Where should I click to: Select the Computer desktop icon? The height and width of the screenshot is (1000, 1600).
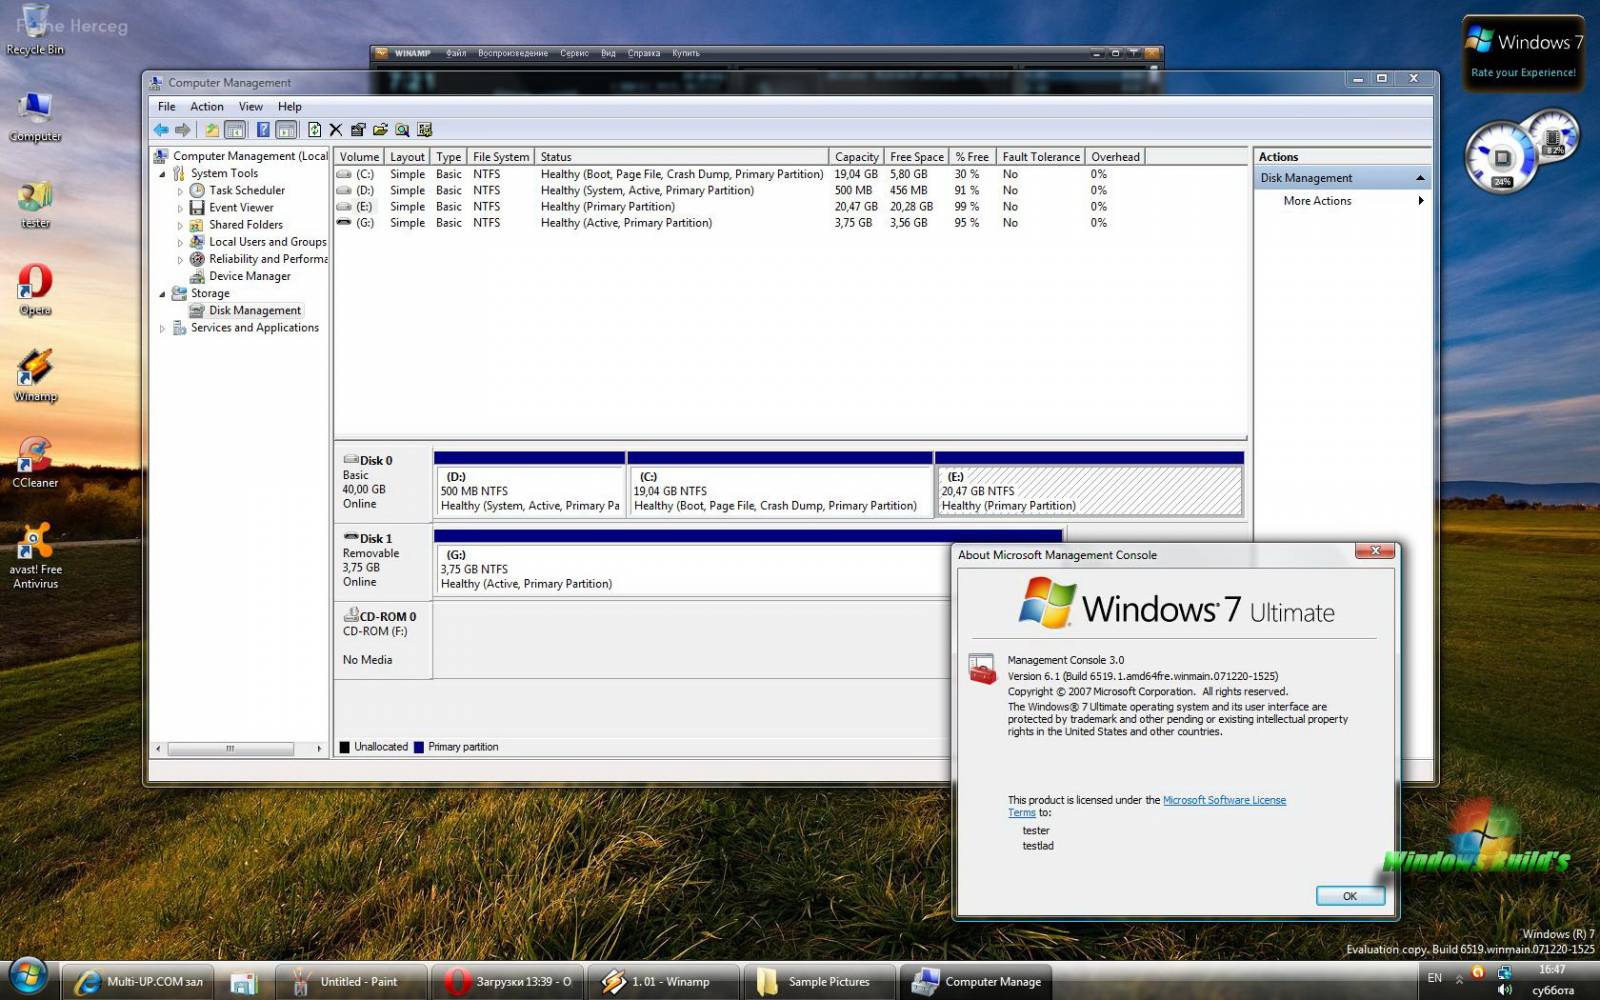[x=35, y=116]
